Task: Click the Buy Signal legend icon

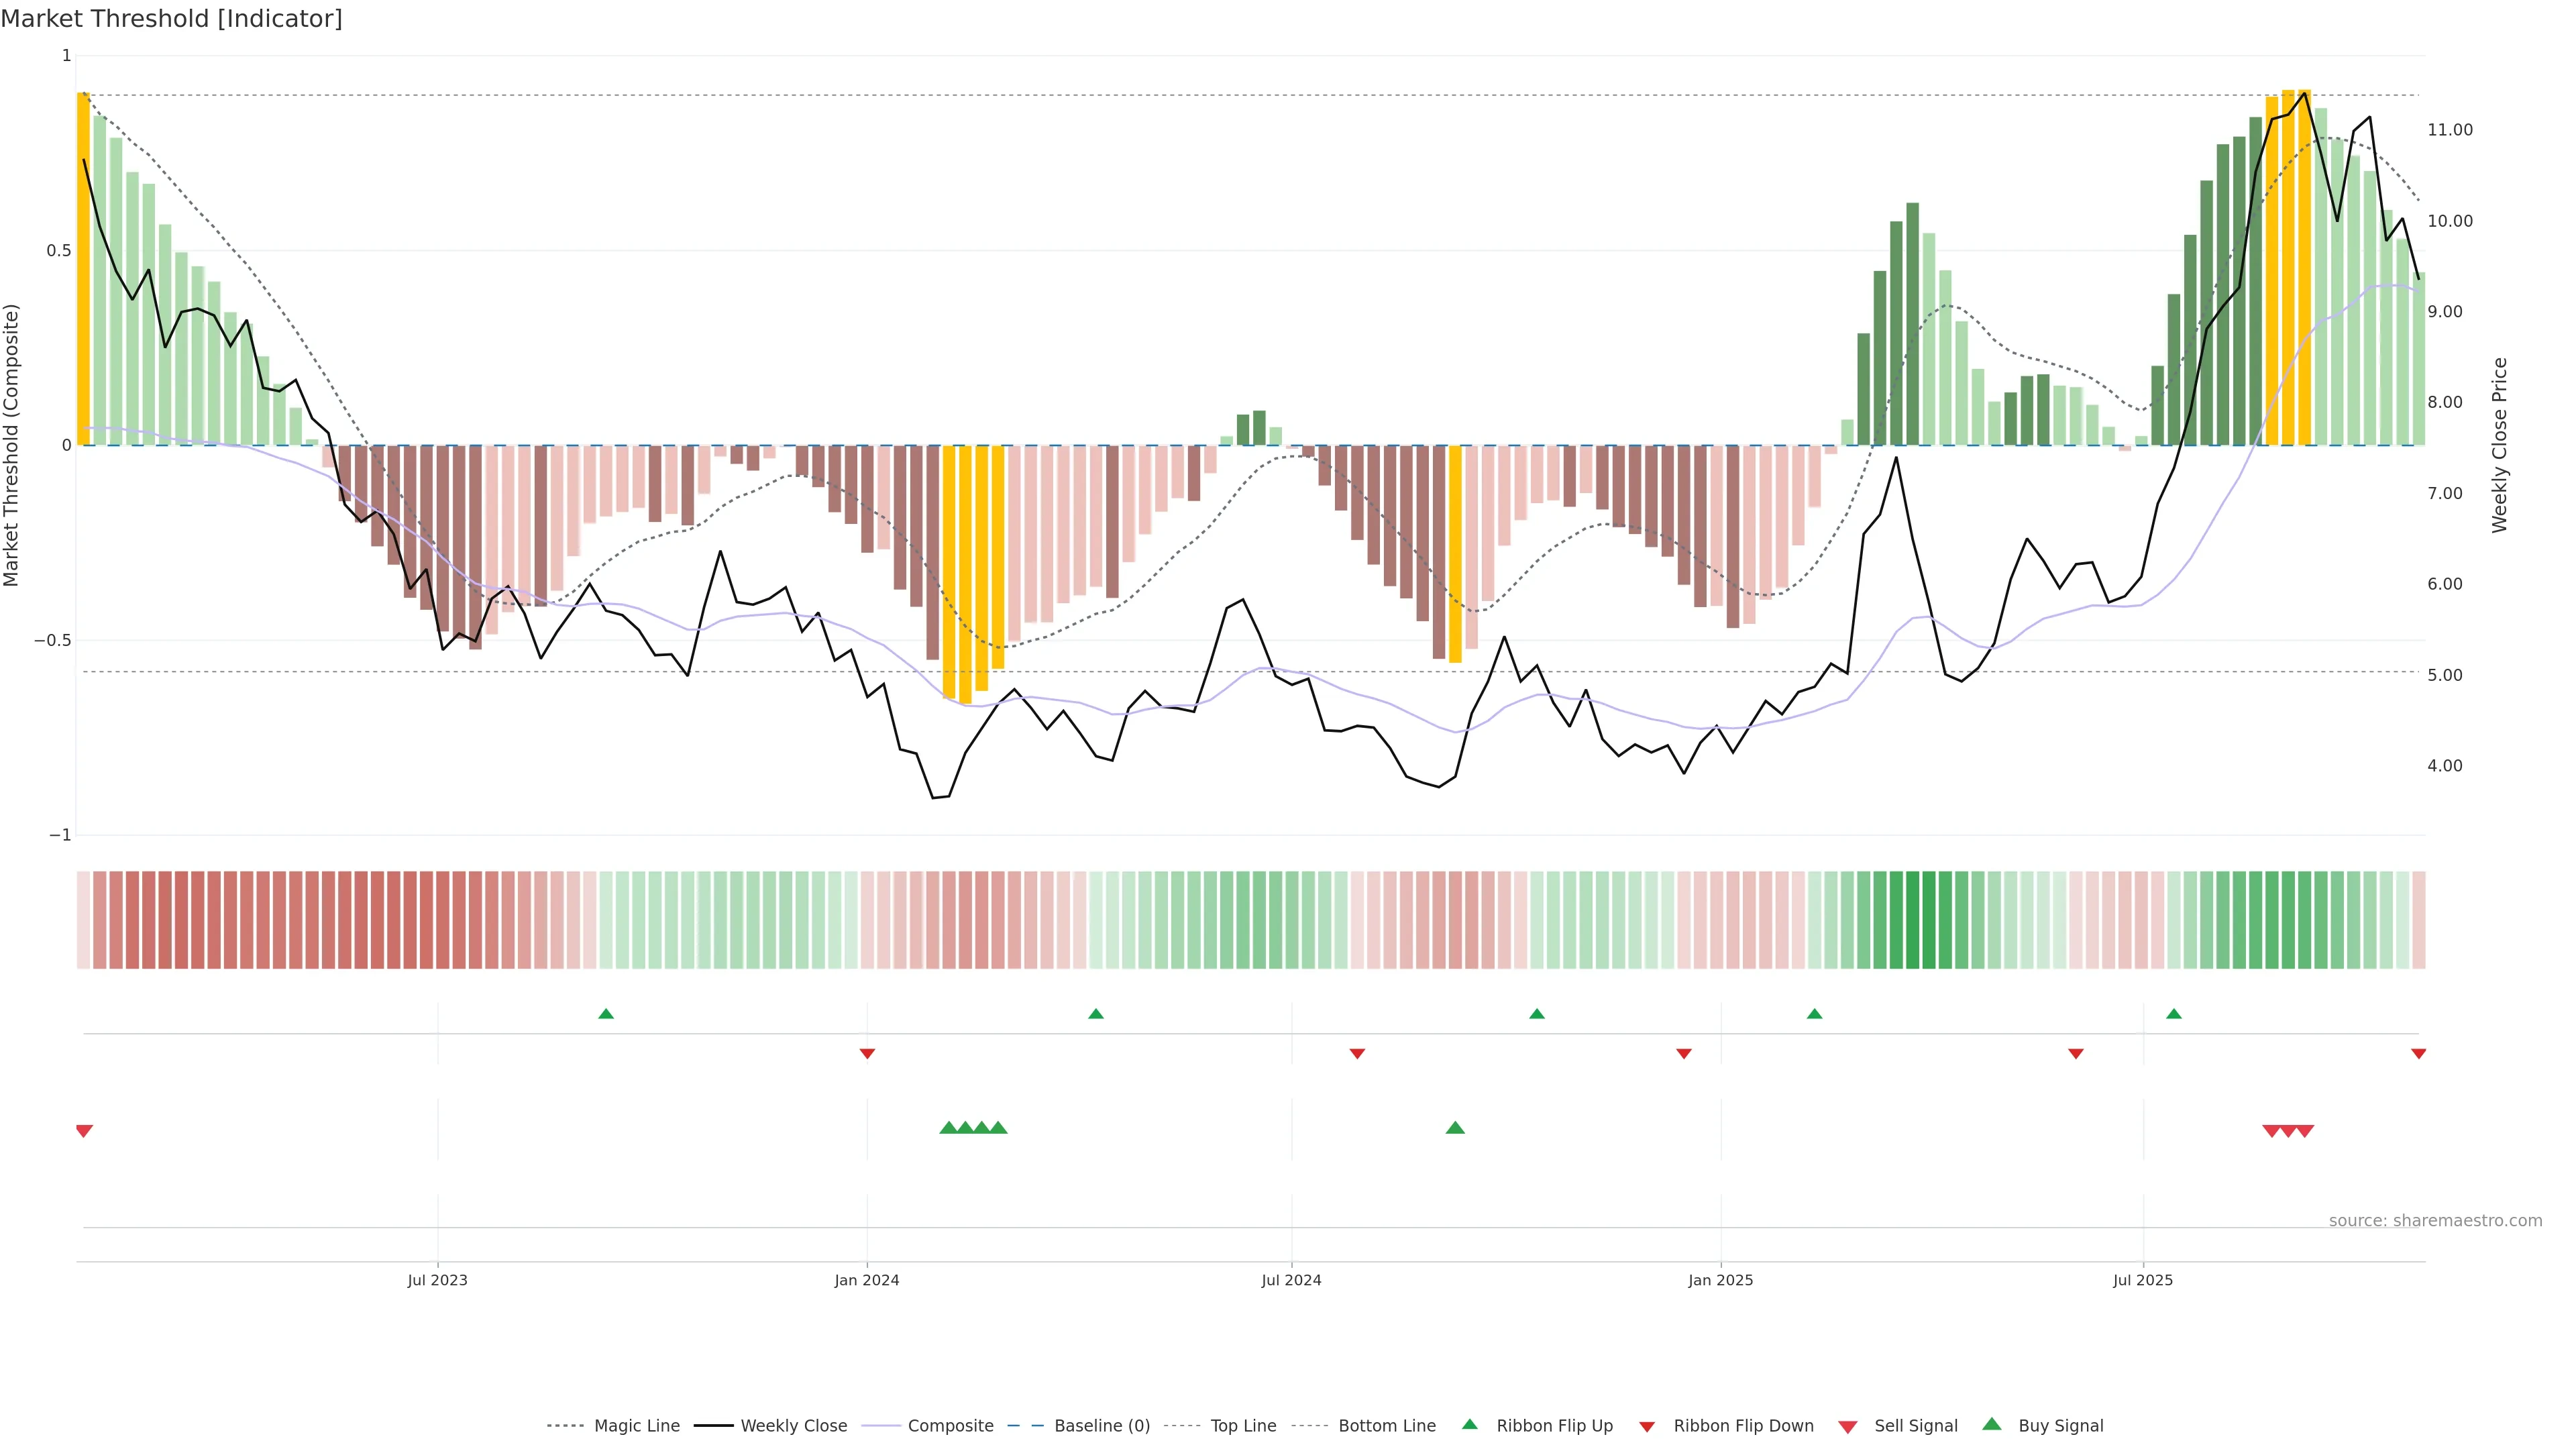Action: pyautogui.click(x=1992, y=1424)
